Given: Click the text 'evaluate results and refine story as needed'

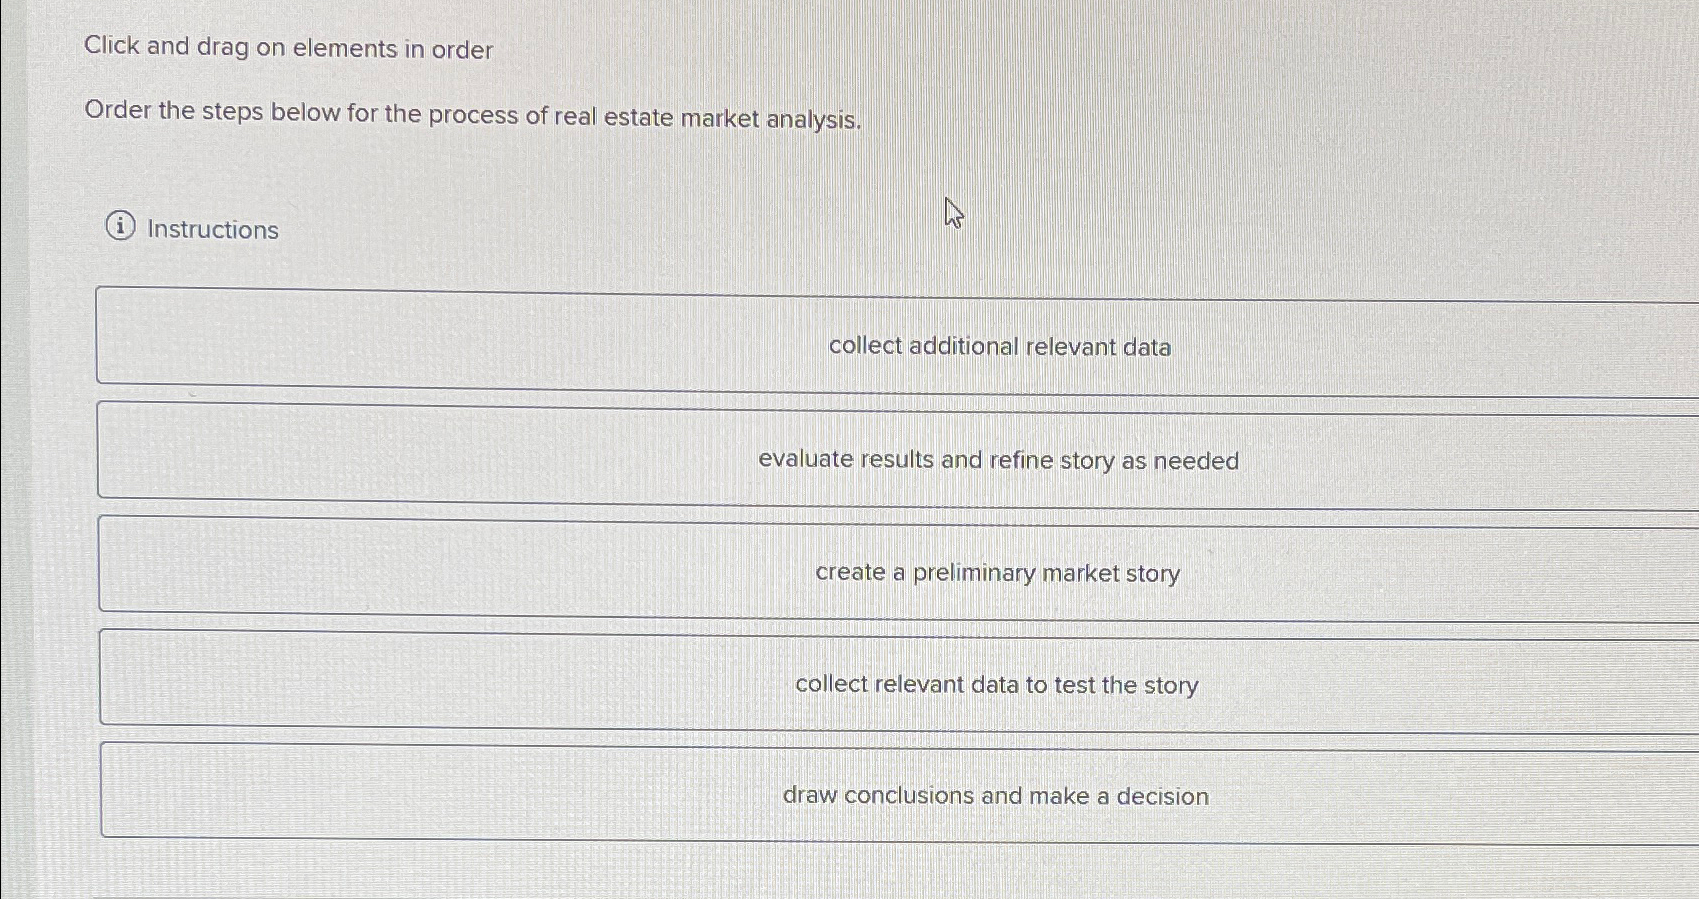Looking at the screenshot, I should [998, 460].
